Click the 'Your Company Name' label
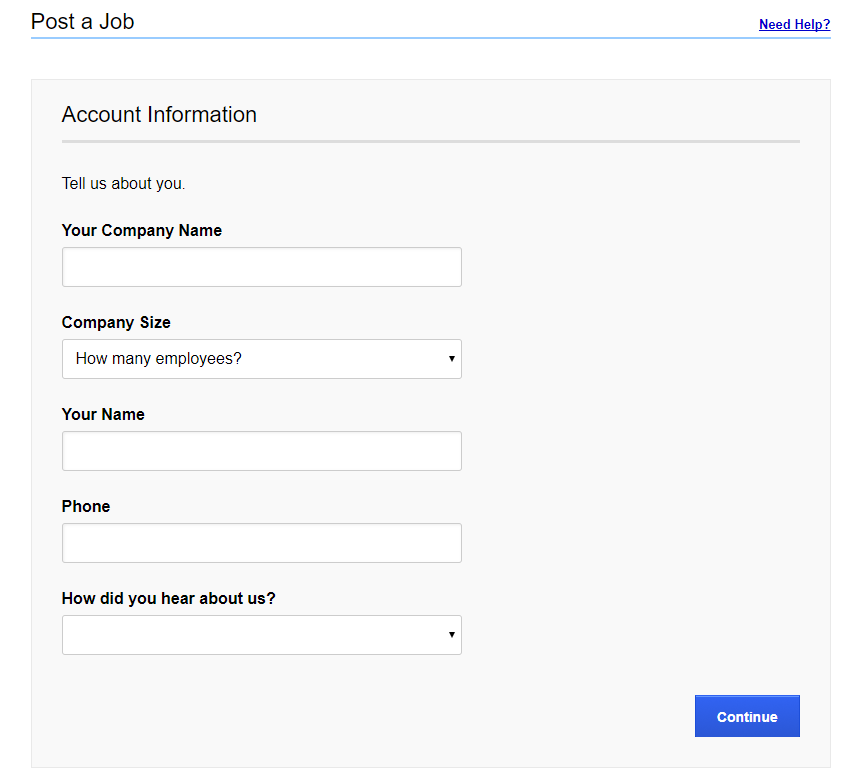858x780 pixels. tap(142, 230)
